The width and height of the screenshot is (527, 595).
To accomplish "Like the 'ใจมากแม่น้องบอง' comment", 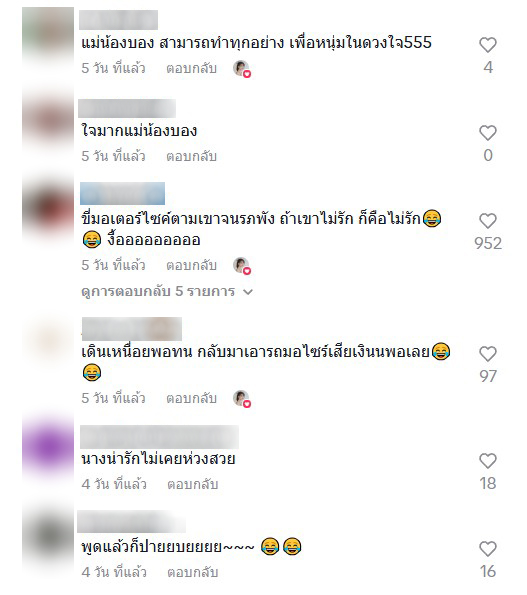I will pos(488,133).
